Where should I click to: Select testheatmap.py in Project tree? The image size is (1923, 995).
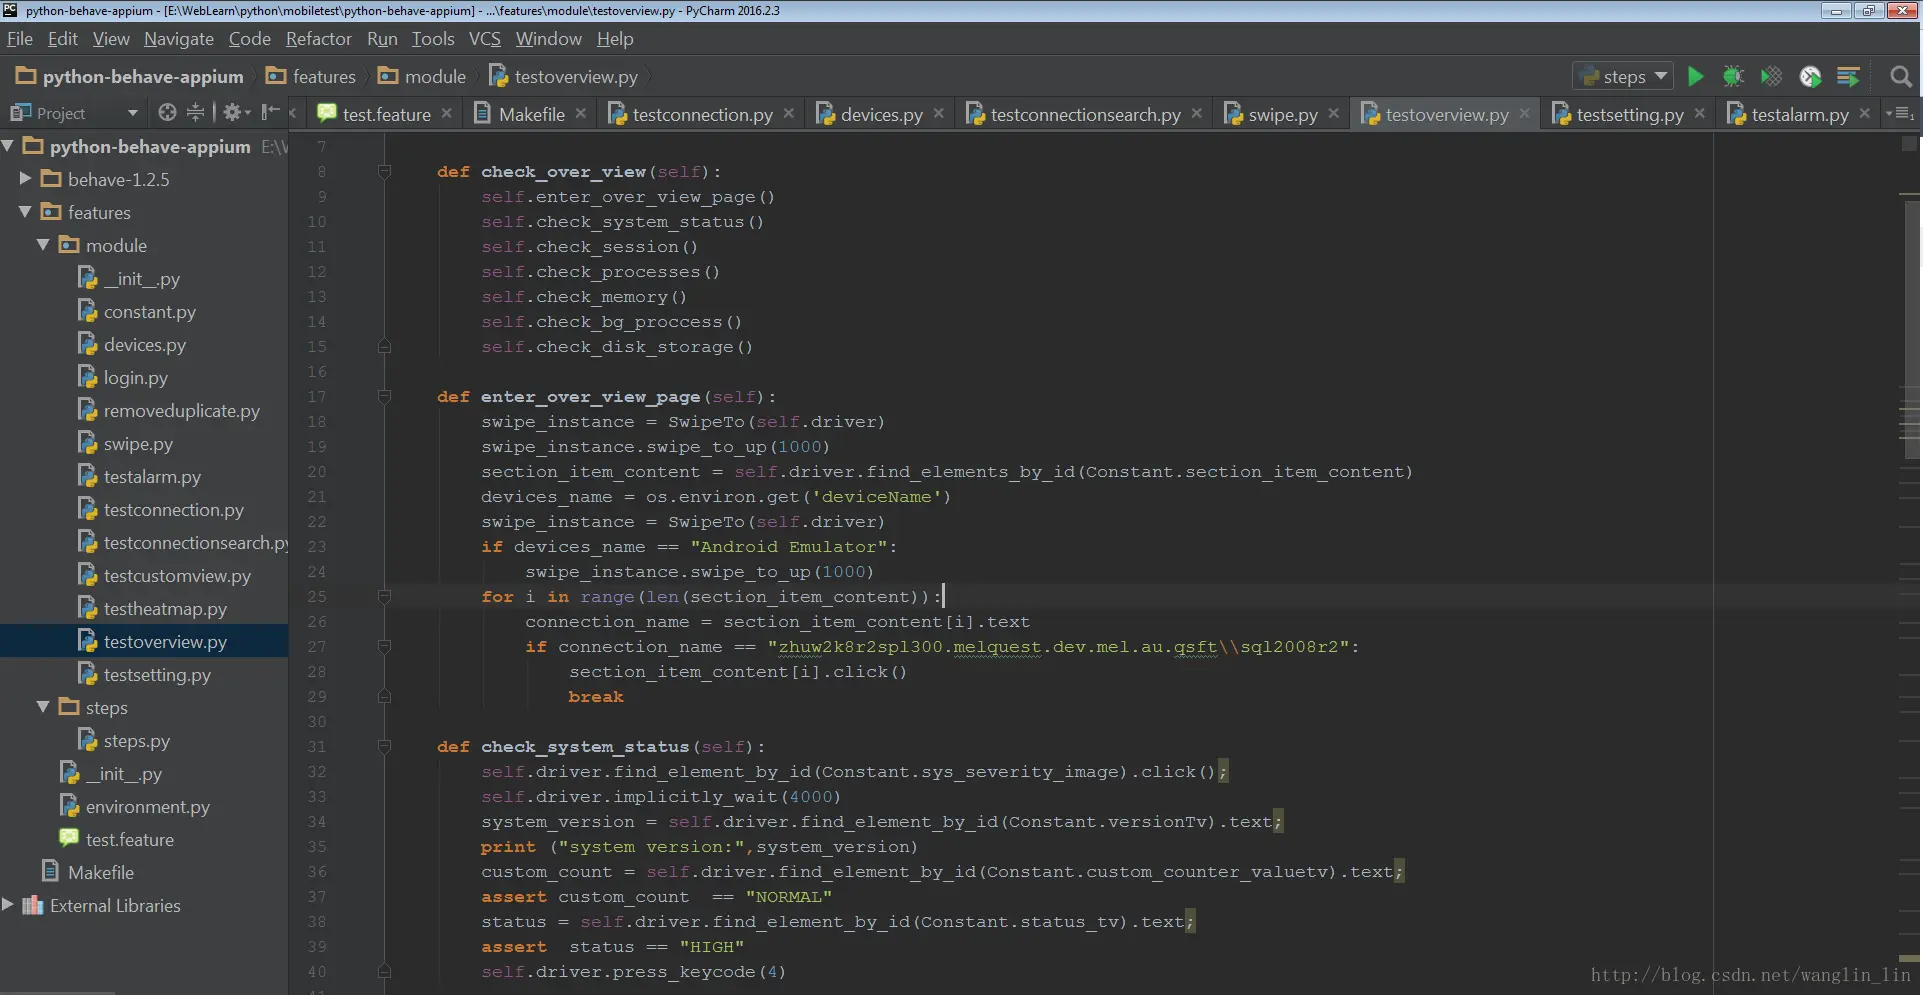[x=165, y=609]
